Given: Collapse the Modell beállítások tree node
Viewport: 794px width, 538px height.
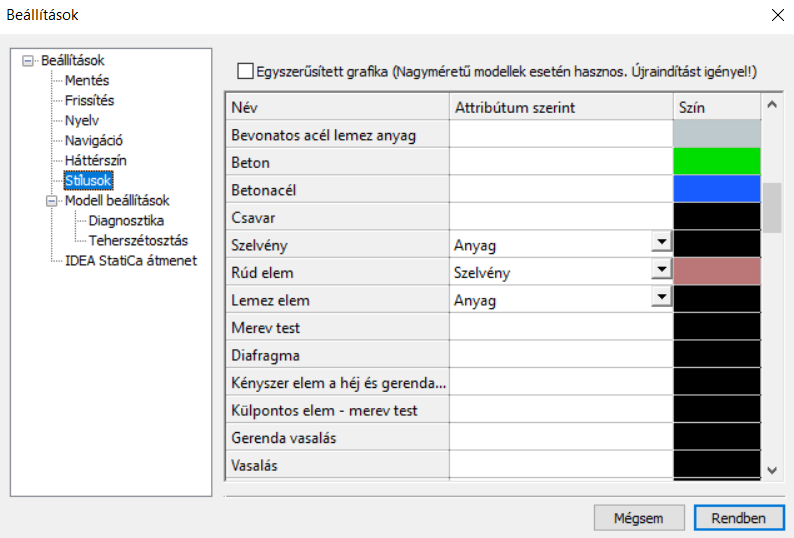Looking at the screenshot, I should point(52,201).
